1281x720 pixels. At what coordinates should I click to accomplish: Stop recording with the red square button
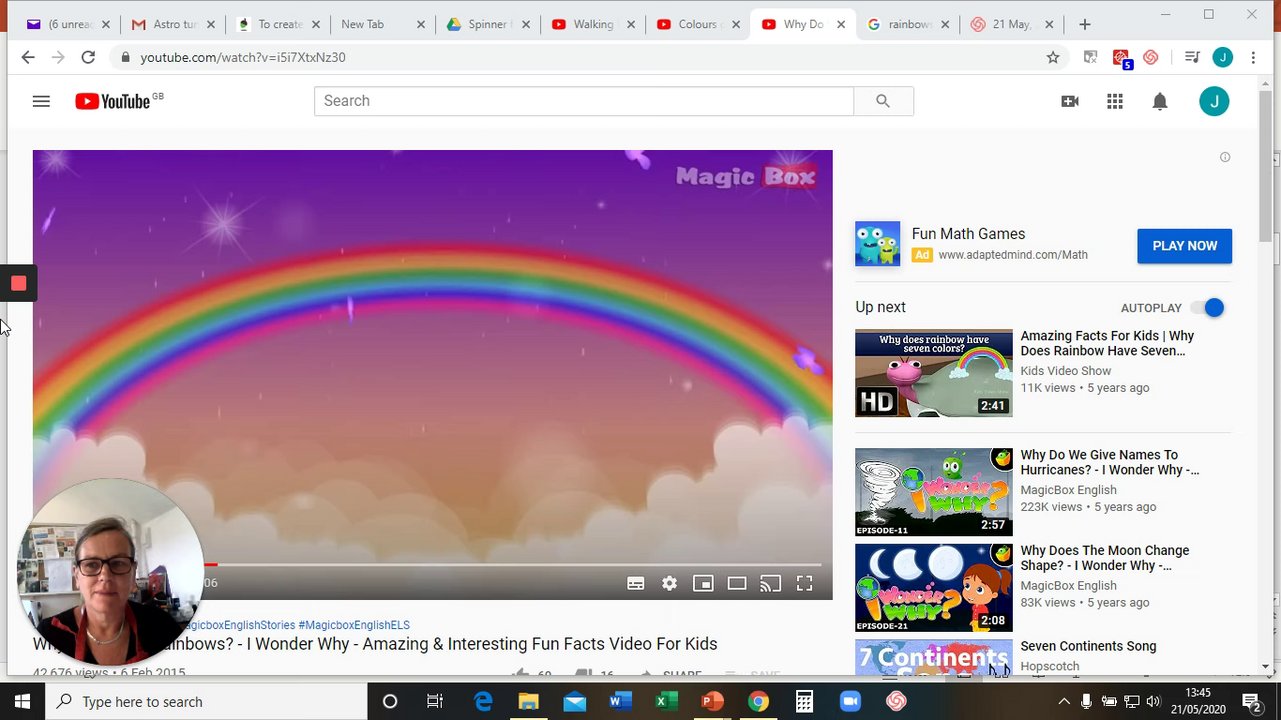click(x=18, y=284)
